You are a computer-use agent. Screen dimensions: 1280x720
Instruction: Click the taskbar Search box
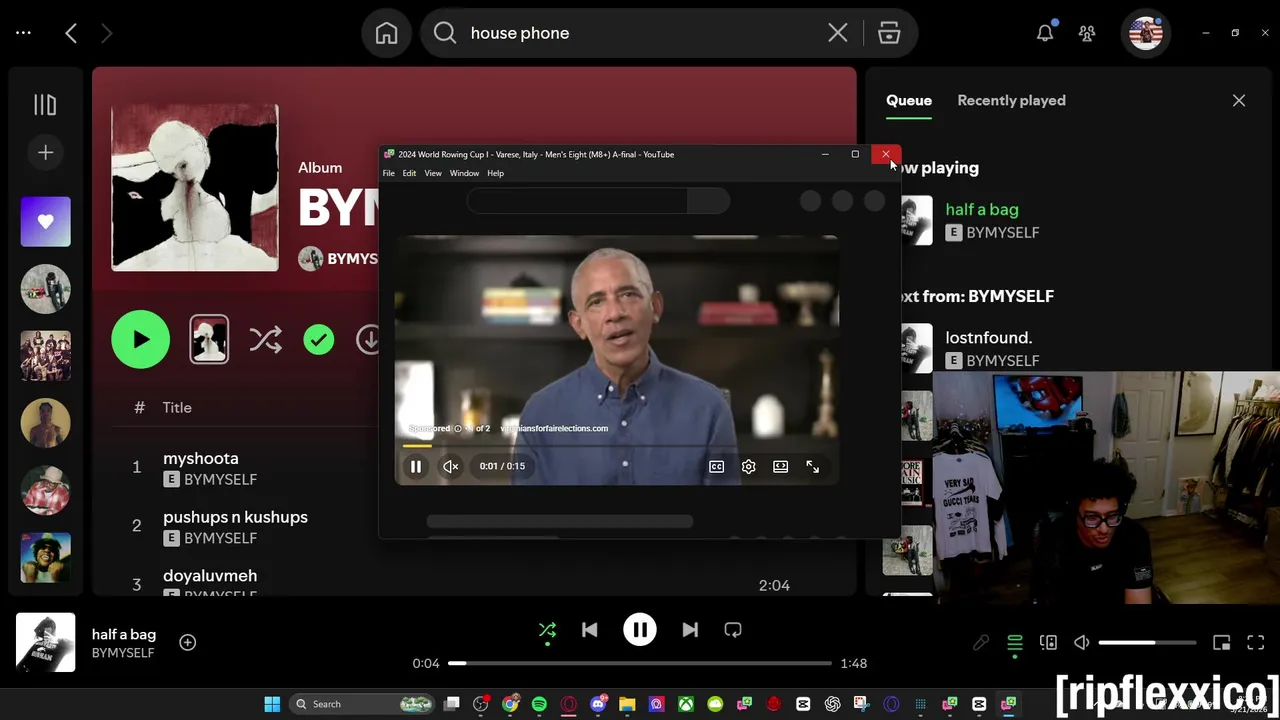[363, 704]
